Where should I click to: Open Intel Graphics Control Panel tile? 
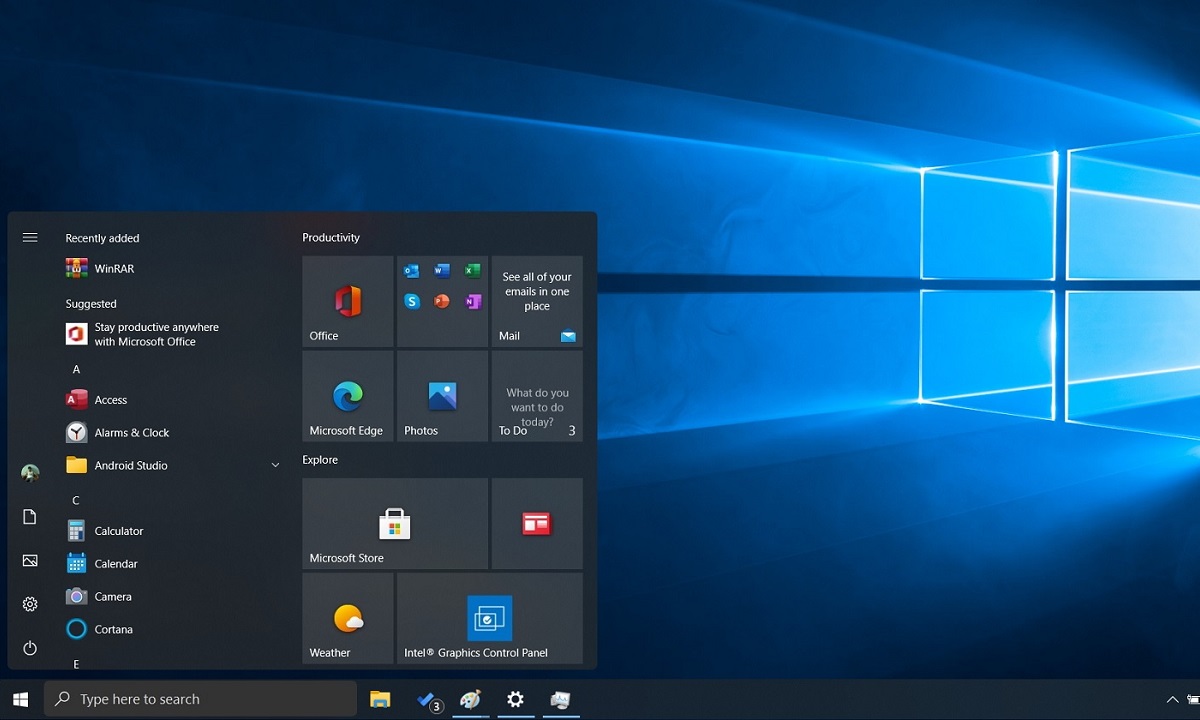(x=489, y=617)
